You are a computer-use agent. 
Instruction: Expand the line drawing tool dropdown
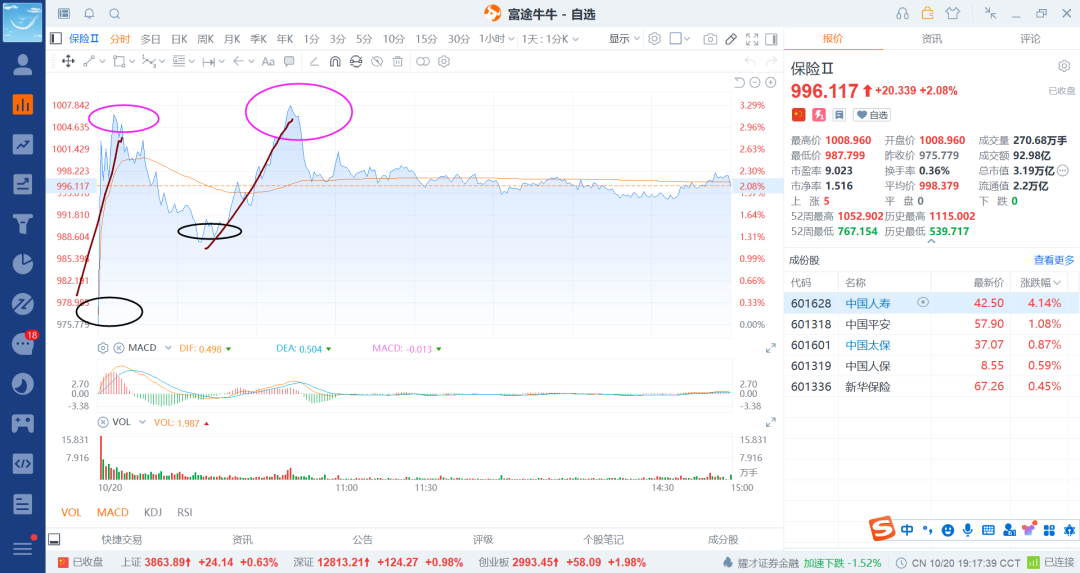[x=103, y=62]
